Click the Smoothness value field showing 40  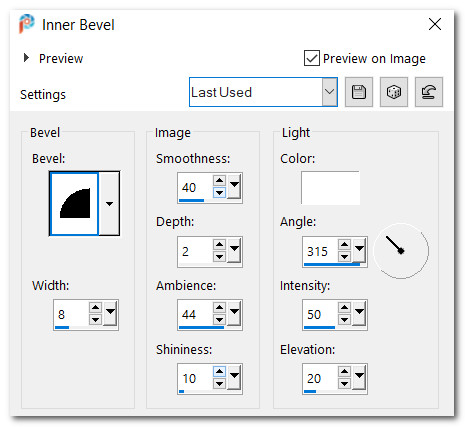[x=196, y=187]
